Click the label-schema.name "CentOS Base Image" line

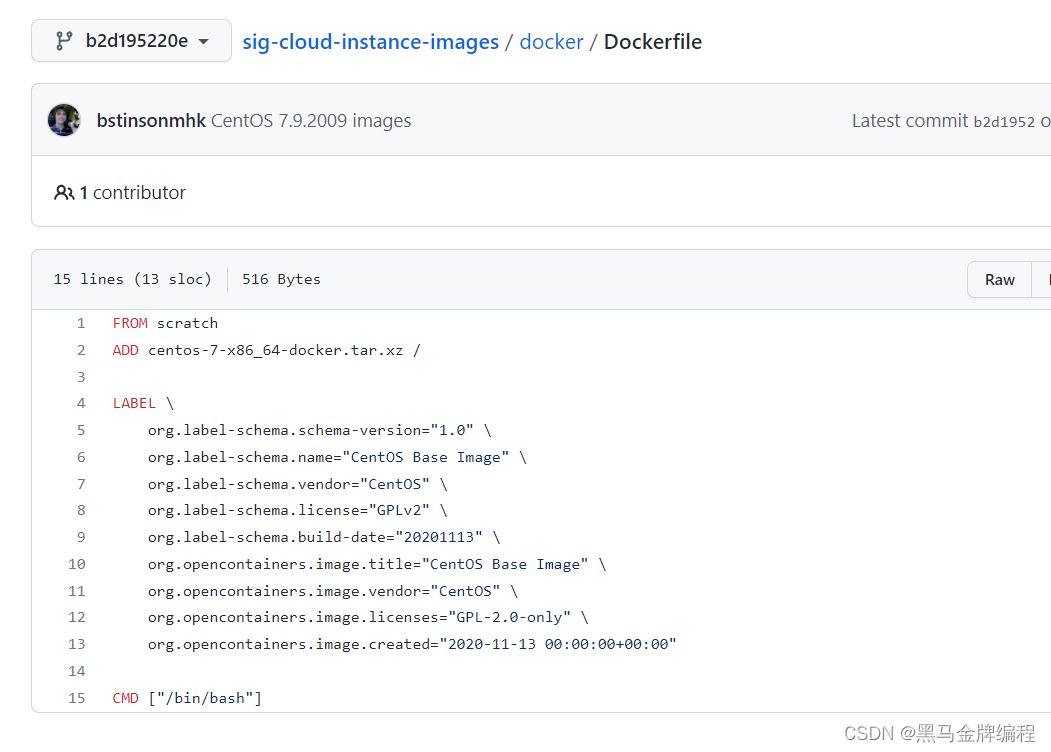pos(338,457)
